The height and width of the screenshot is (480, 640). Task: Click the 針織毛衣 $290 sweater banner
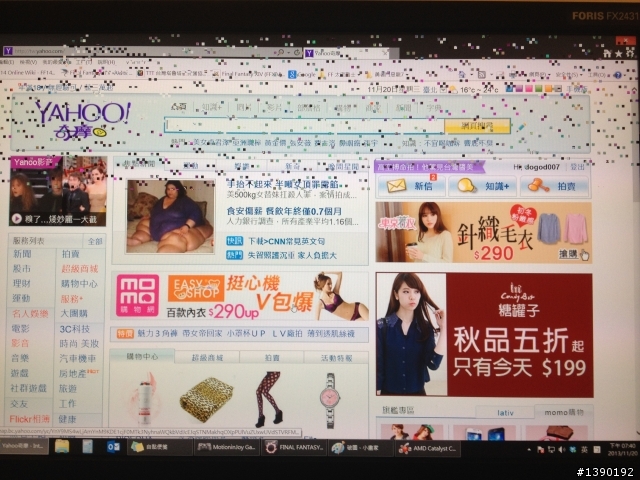tap(483, 232)
